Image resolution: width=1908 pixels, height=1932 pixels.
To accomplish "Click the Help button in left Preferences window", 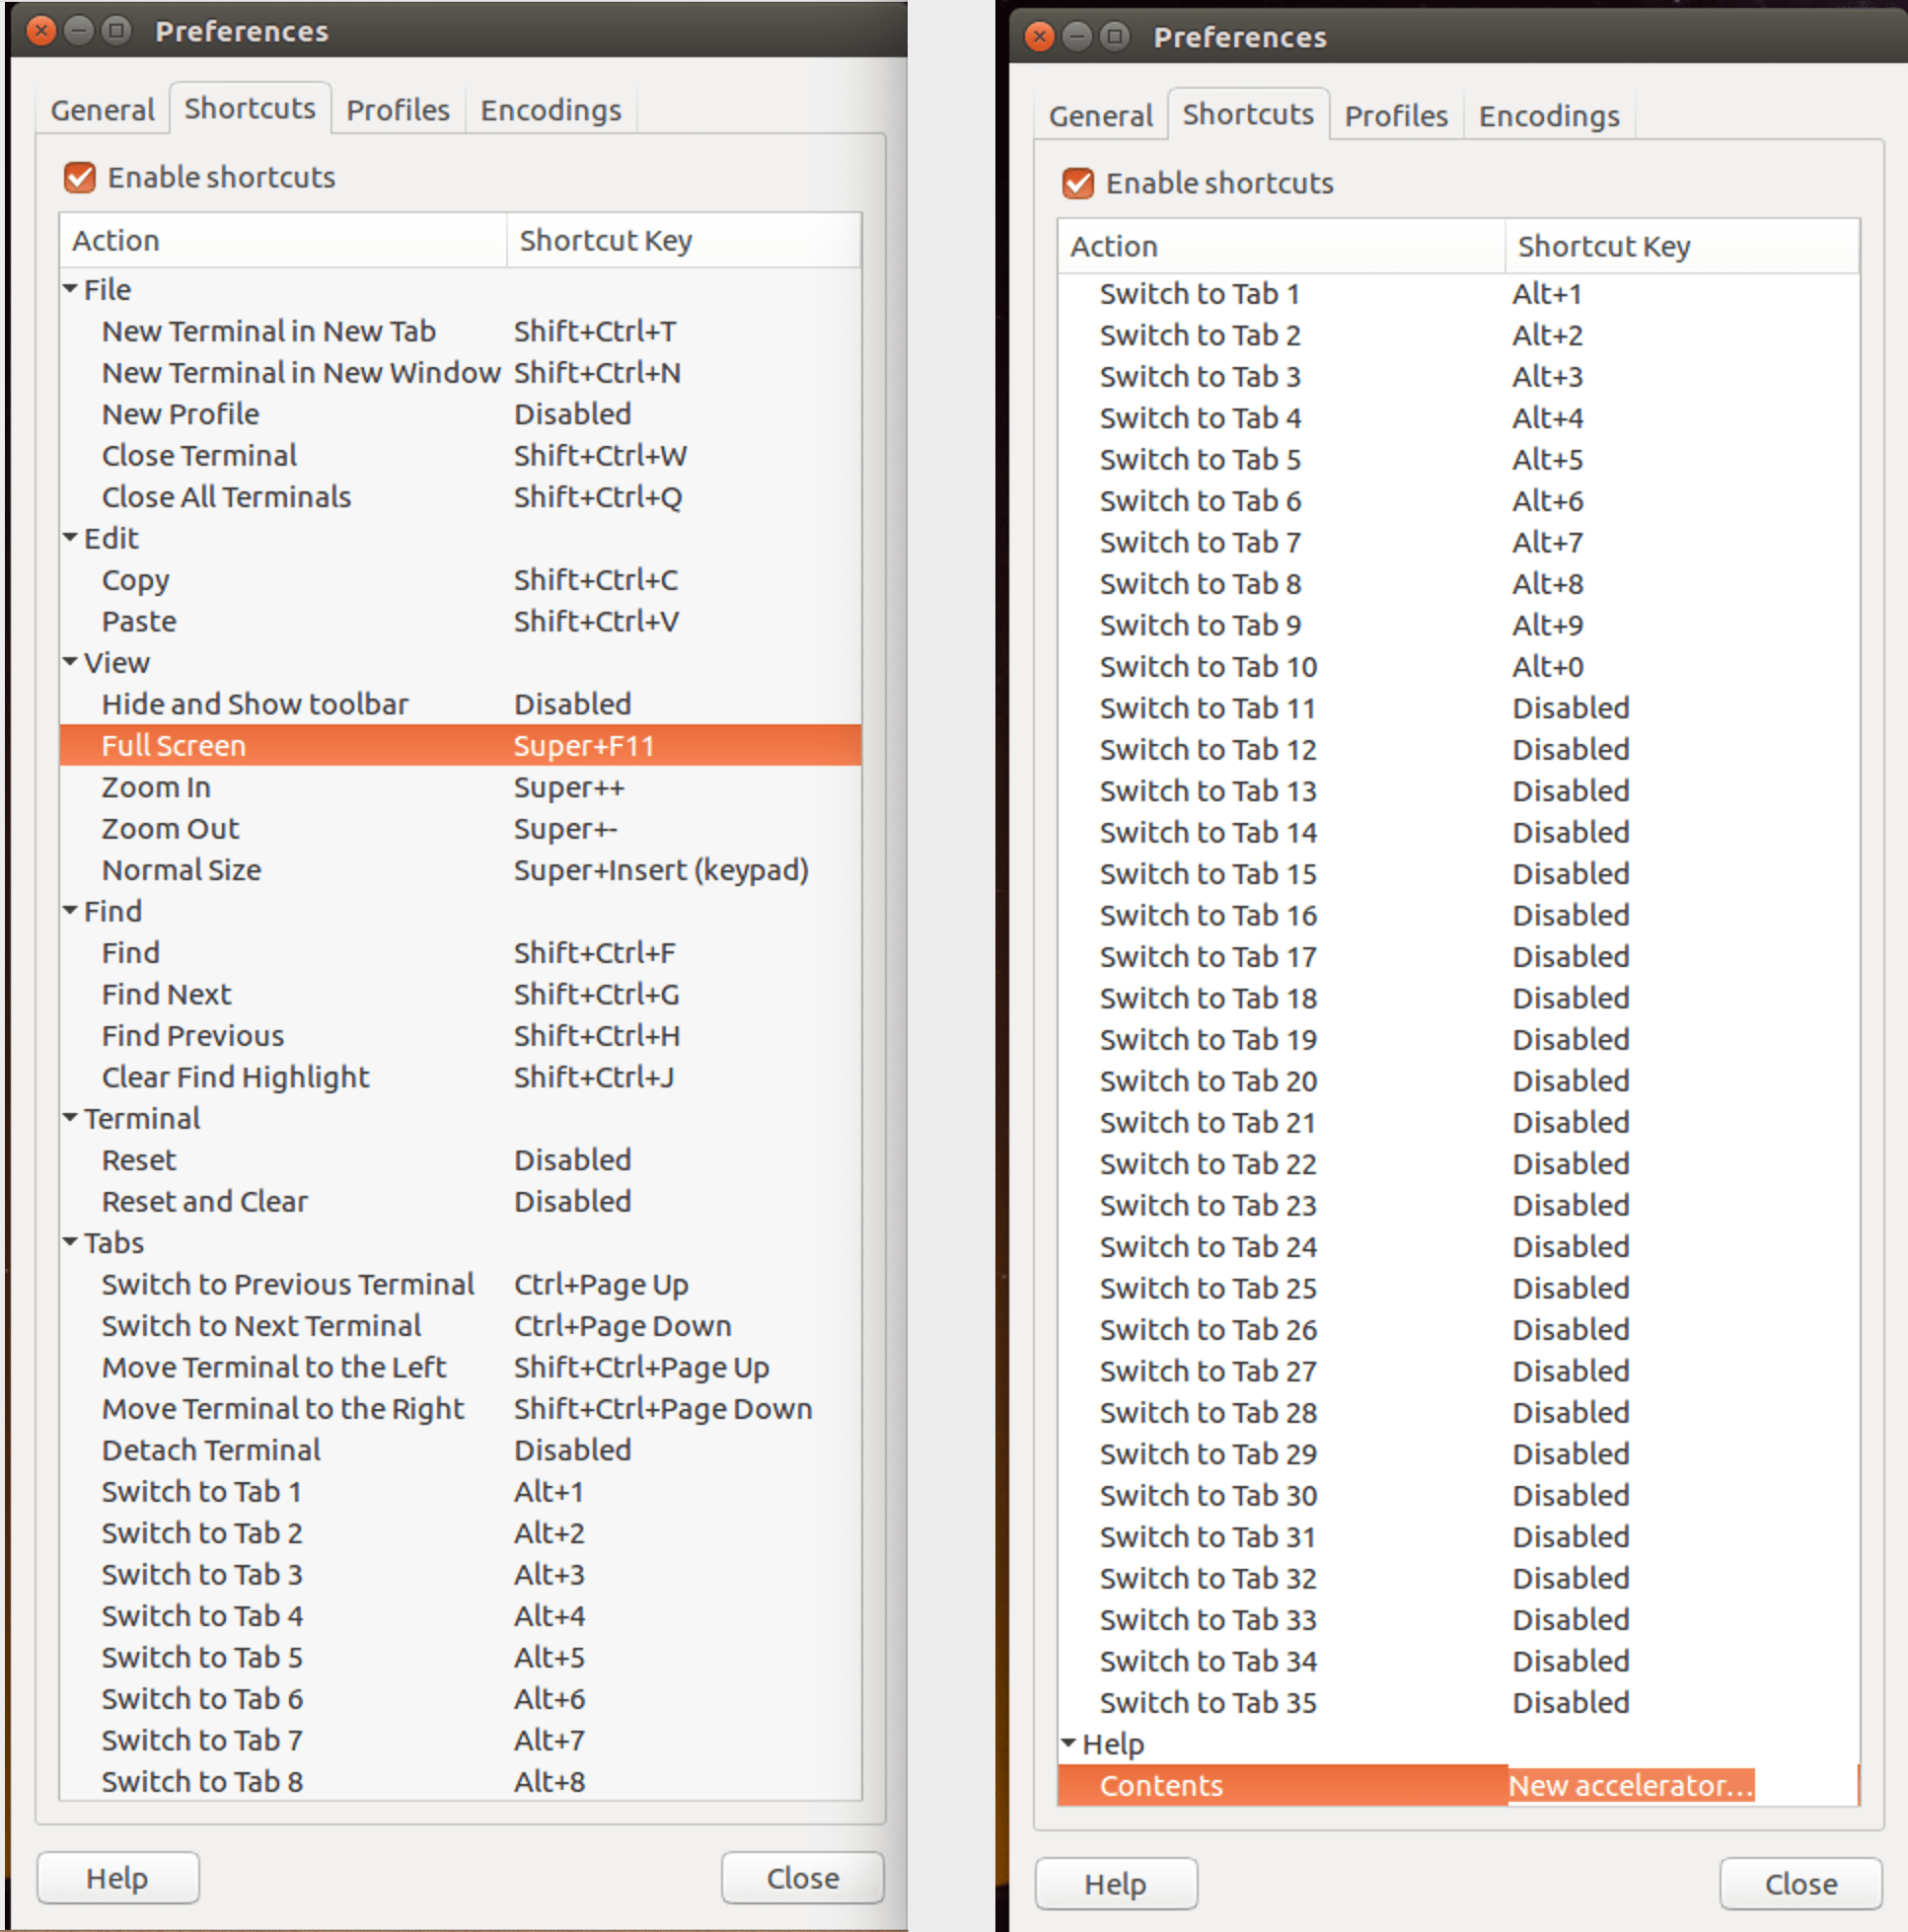I will click(118, 1878).
